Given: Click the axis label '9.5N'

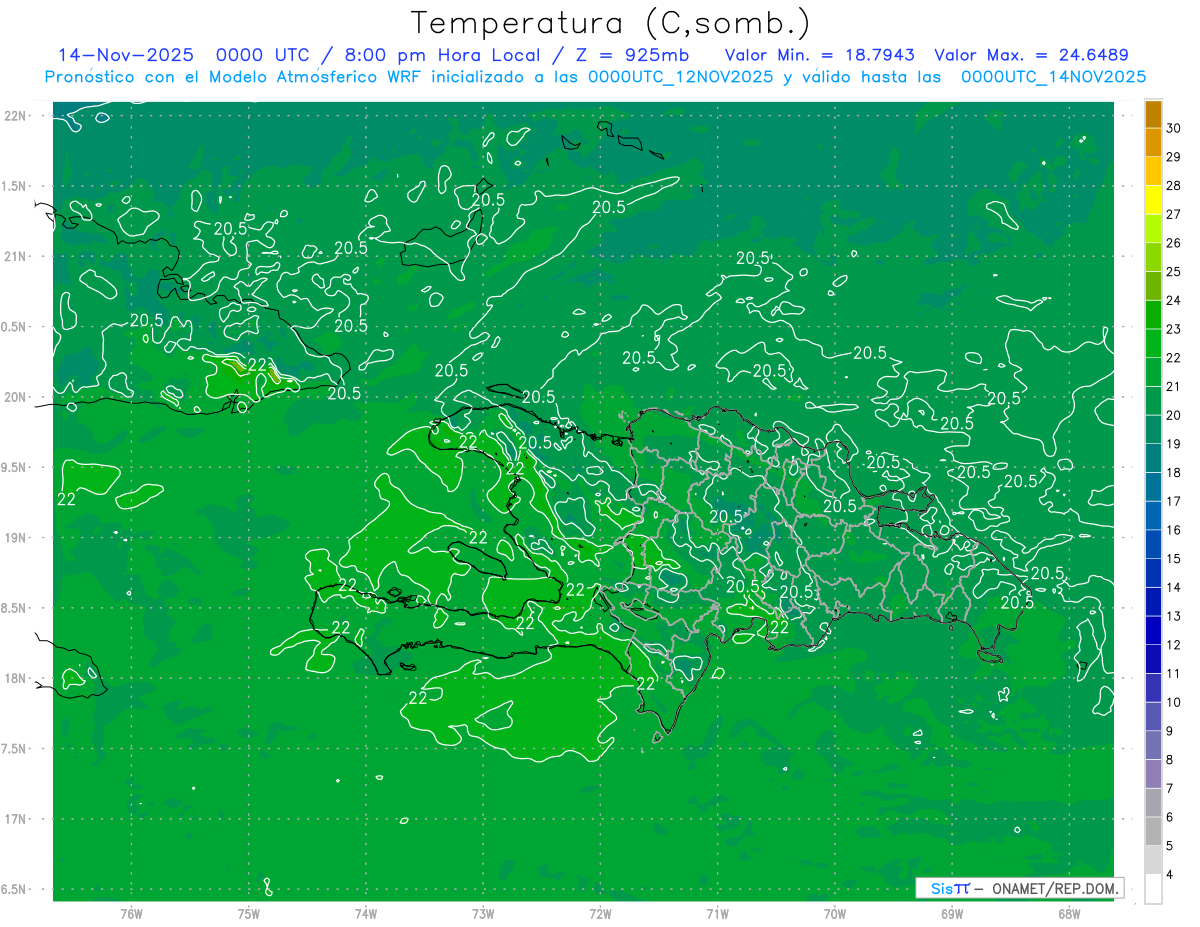Looking at the screenshot, I should tap(14, 467).
